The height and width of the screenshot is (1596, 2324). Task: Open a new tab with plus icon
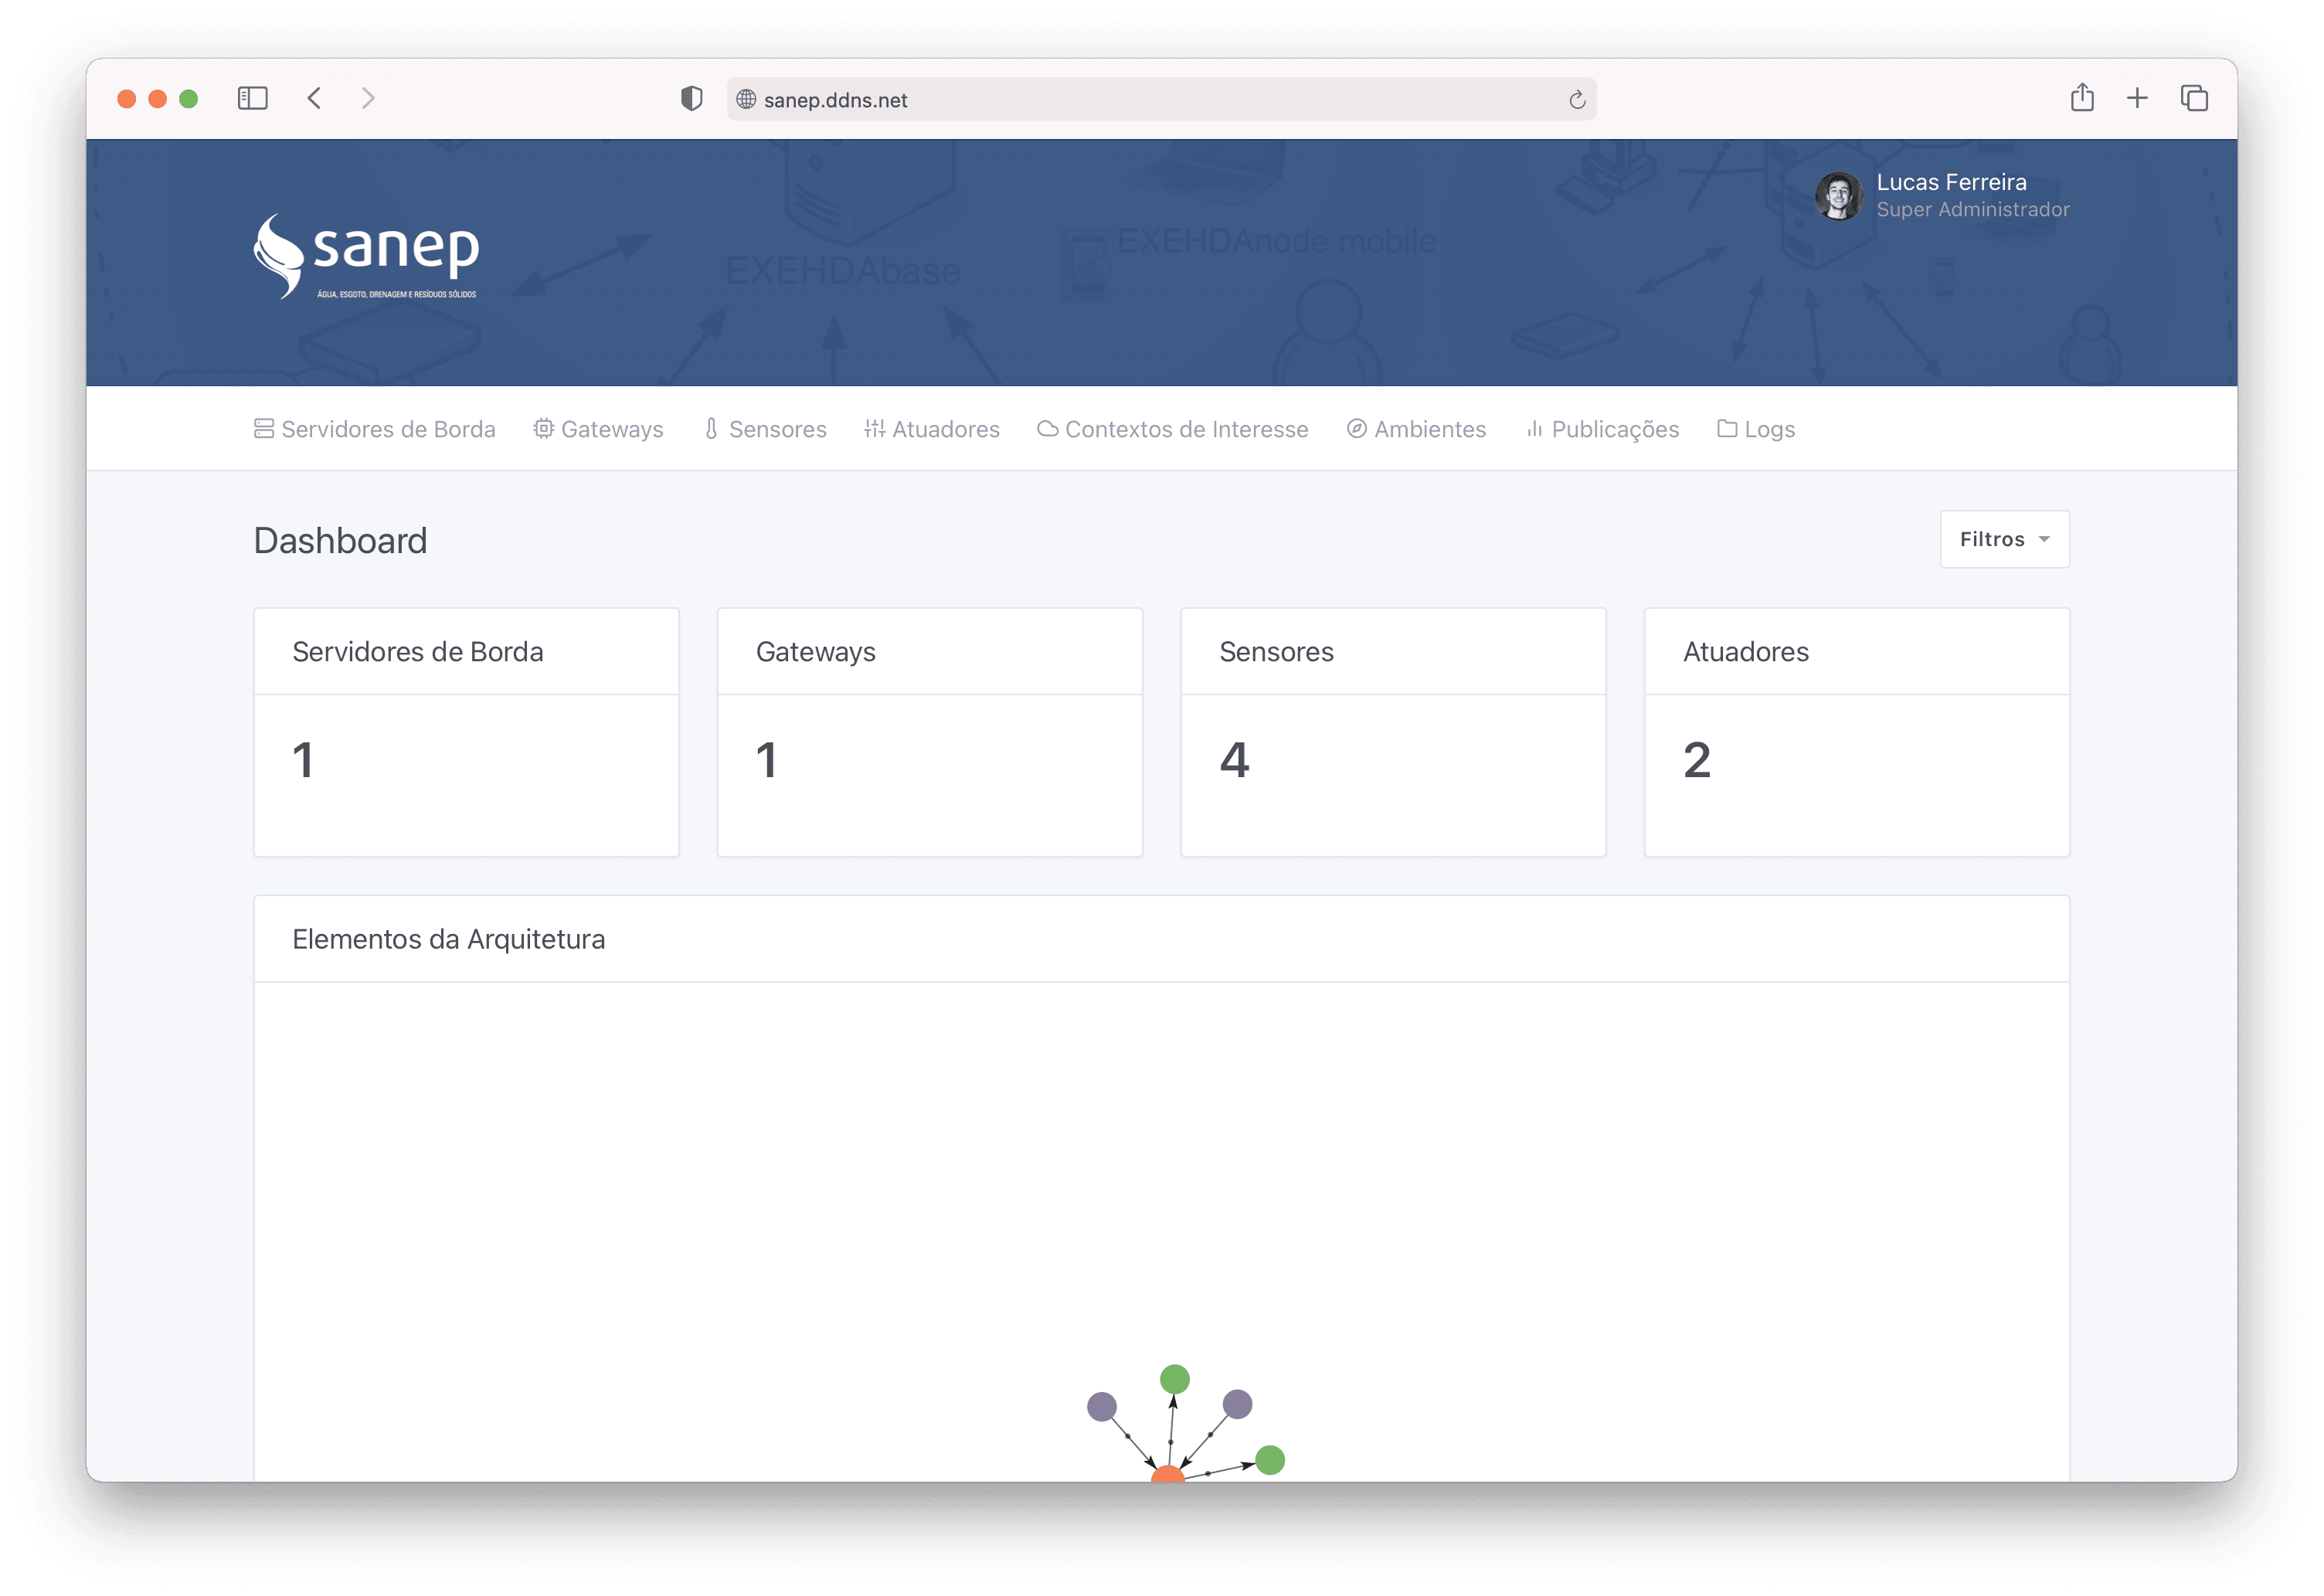tap(2137, 98)
